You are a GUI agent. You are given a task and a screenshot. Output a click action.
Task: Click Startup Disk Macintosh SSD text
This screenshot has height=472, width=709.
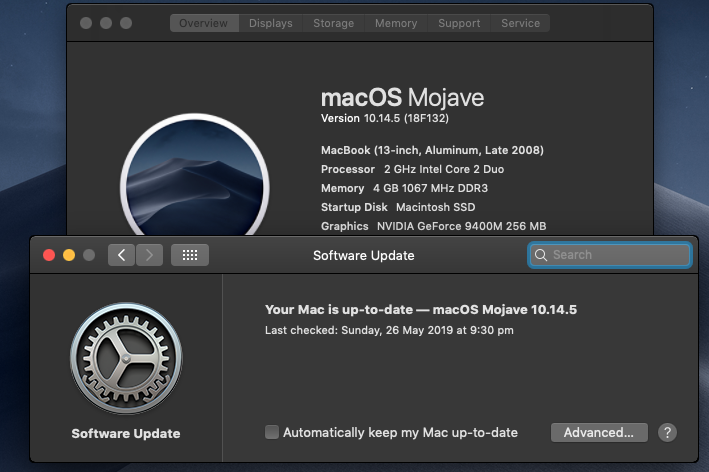[398, 207]
